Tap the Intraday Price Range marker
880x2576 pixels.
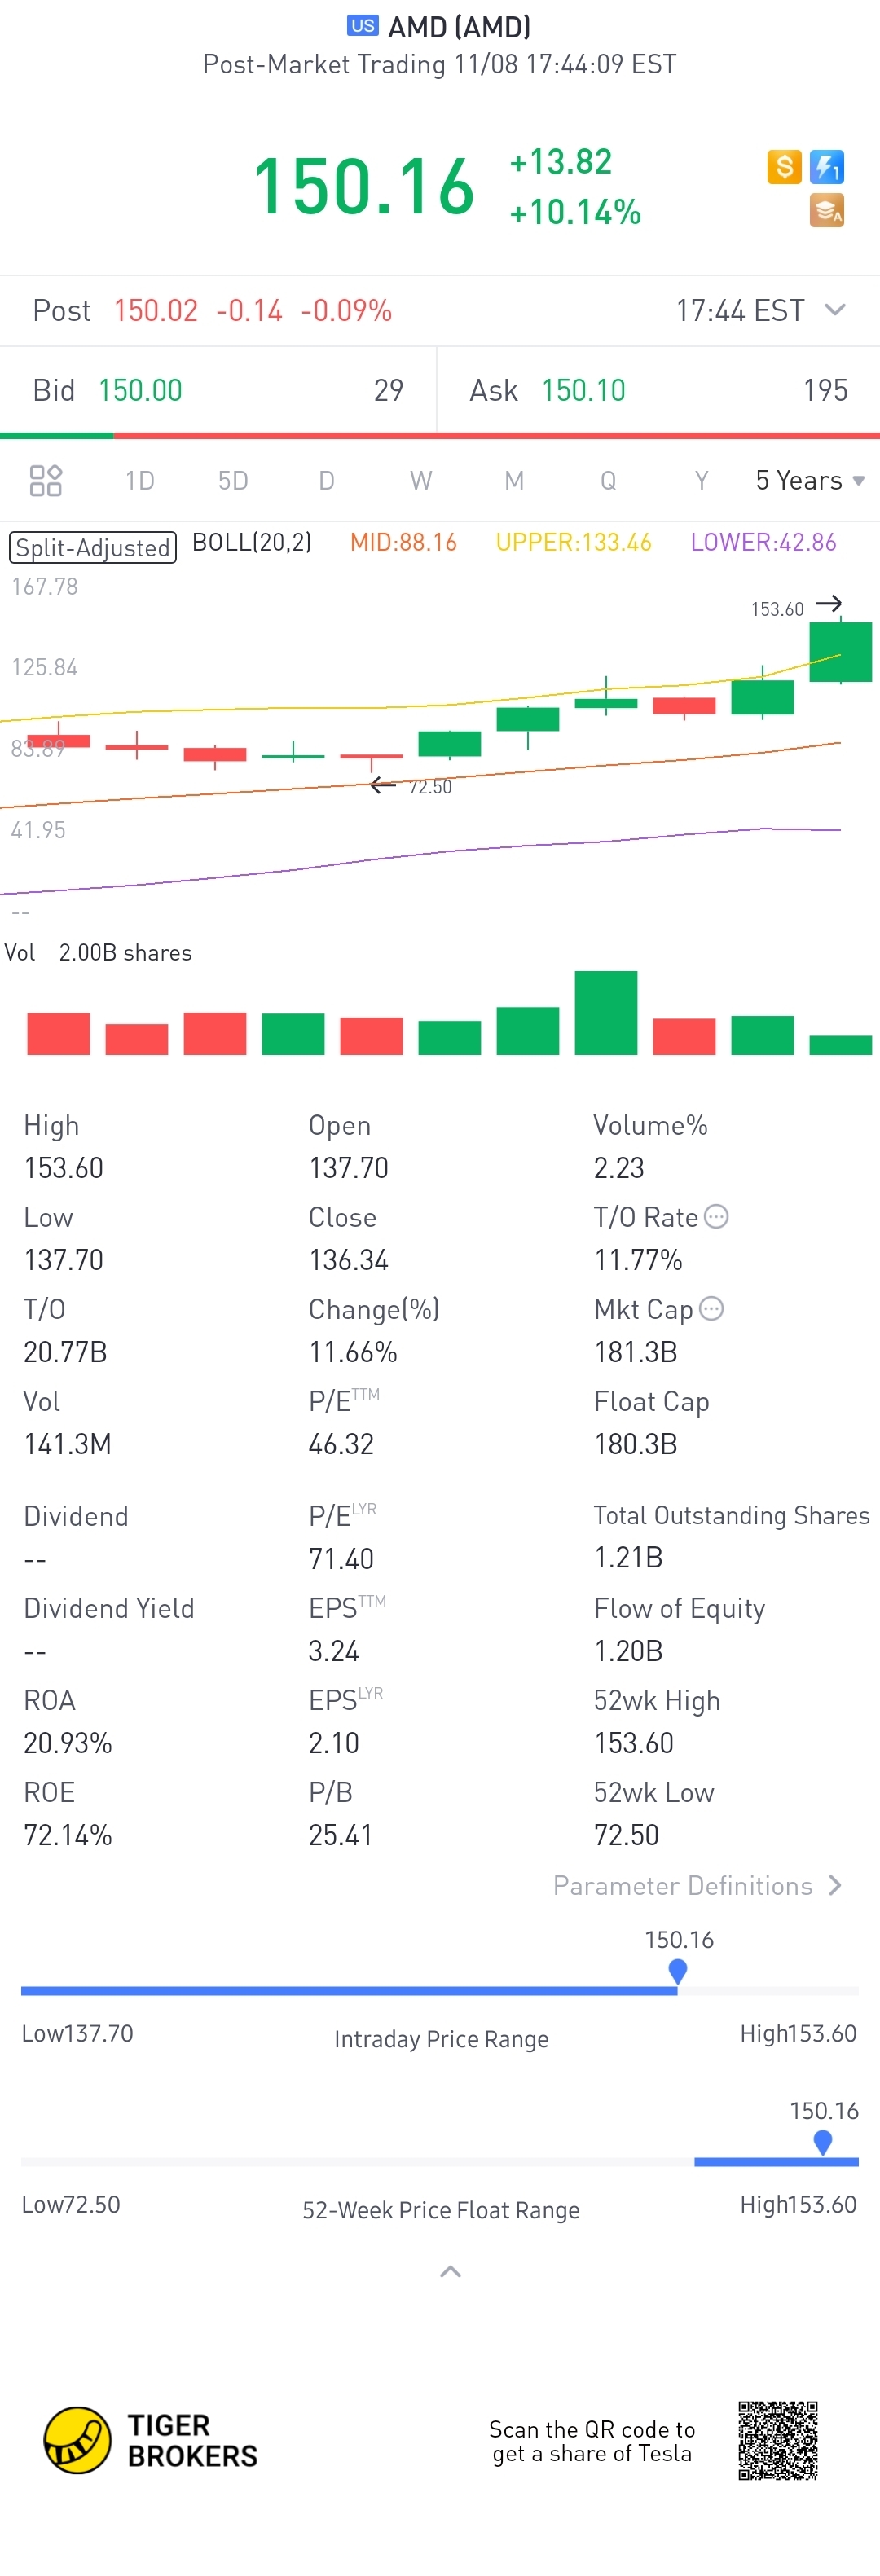click(678, 1971)
